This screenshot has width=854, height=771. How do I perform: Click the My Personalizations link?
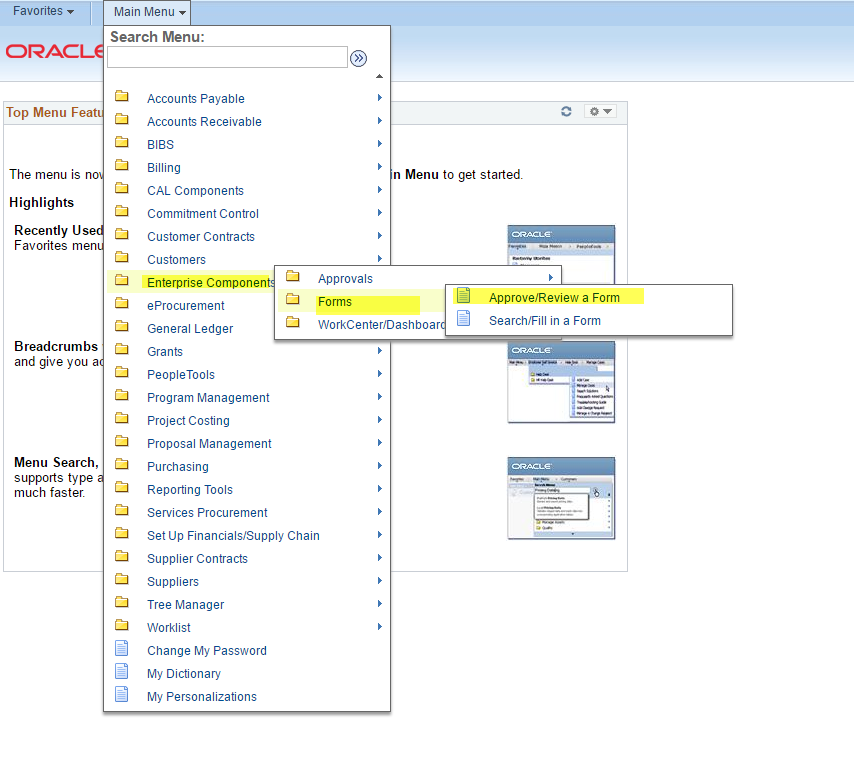click(x=202, y=697)
